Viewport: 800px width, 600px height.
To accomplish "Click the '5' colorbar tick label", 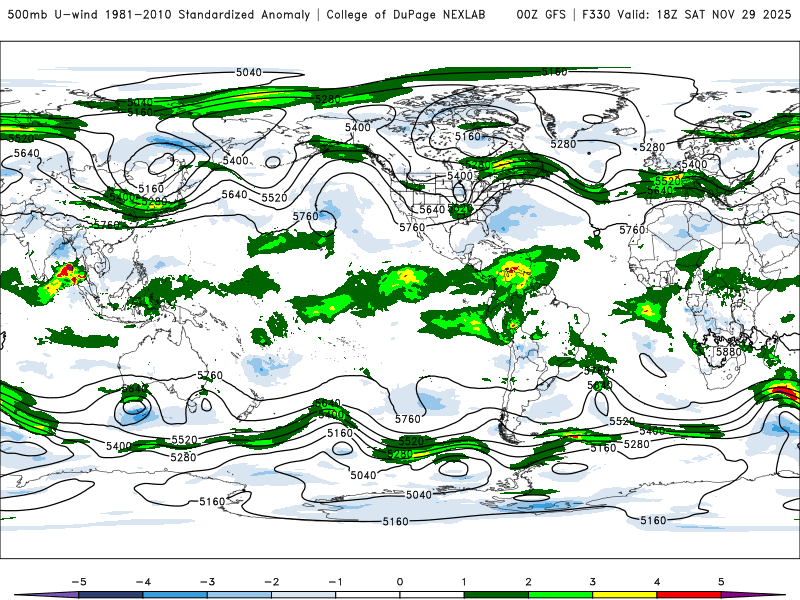I will 721,582.
